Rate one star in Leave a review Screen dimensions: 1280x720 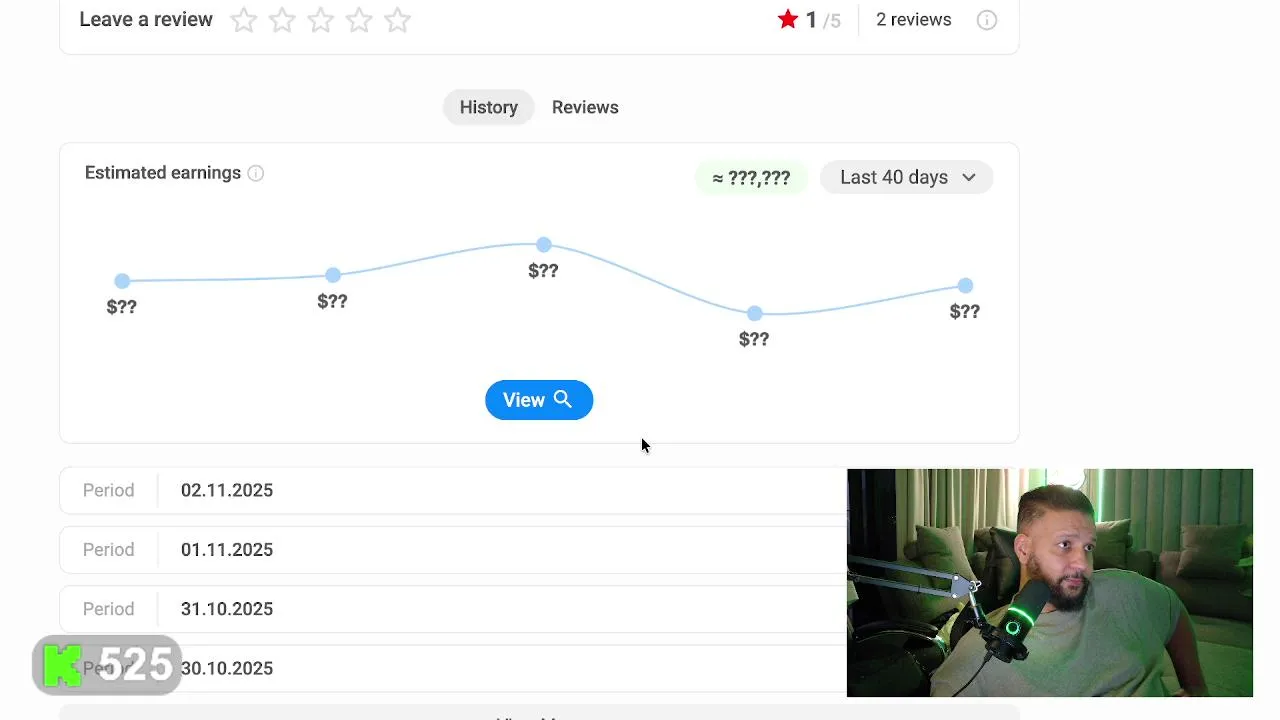[x=244, y=20]
